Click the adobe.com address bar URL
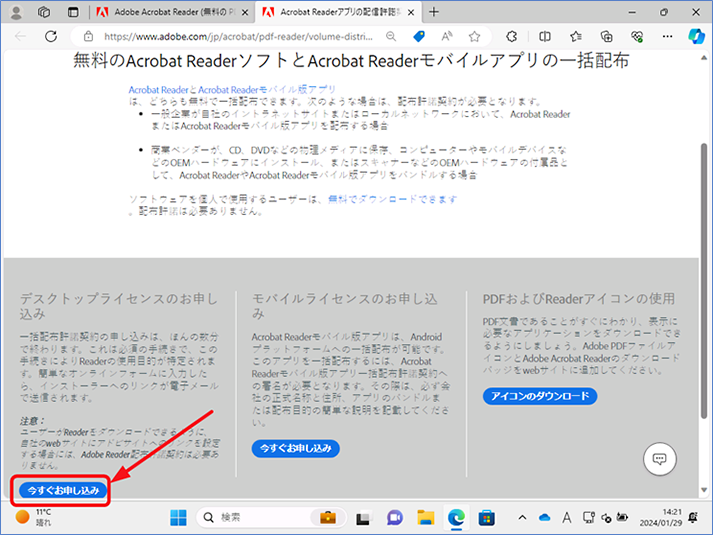Screen dimensions: 713x535 pos(238,36)
